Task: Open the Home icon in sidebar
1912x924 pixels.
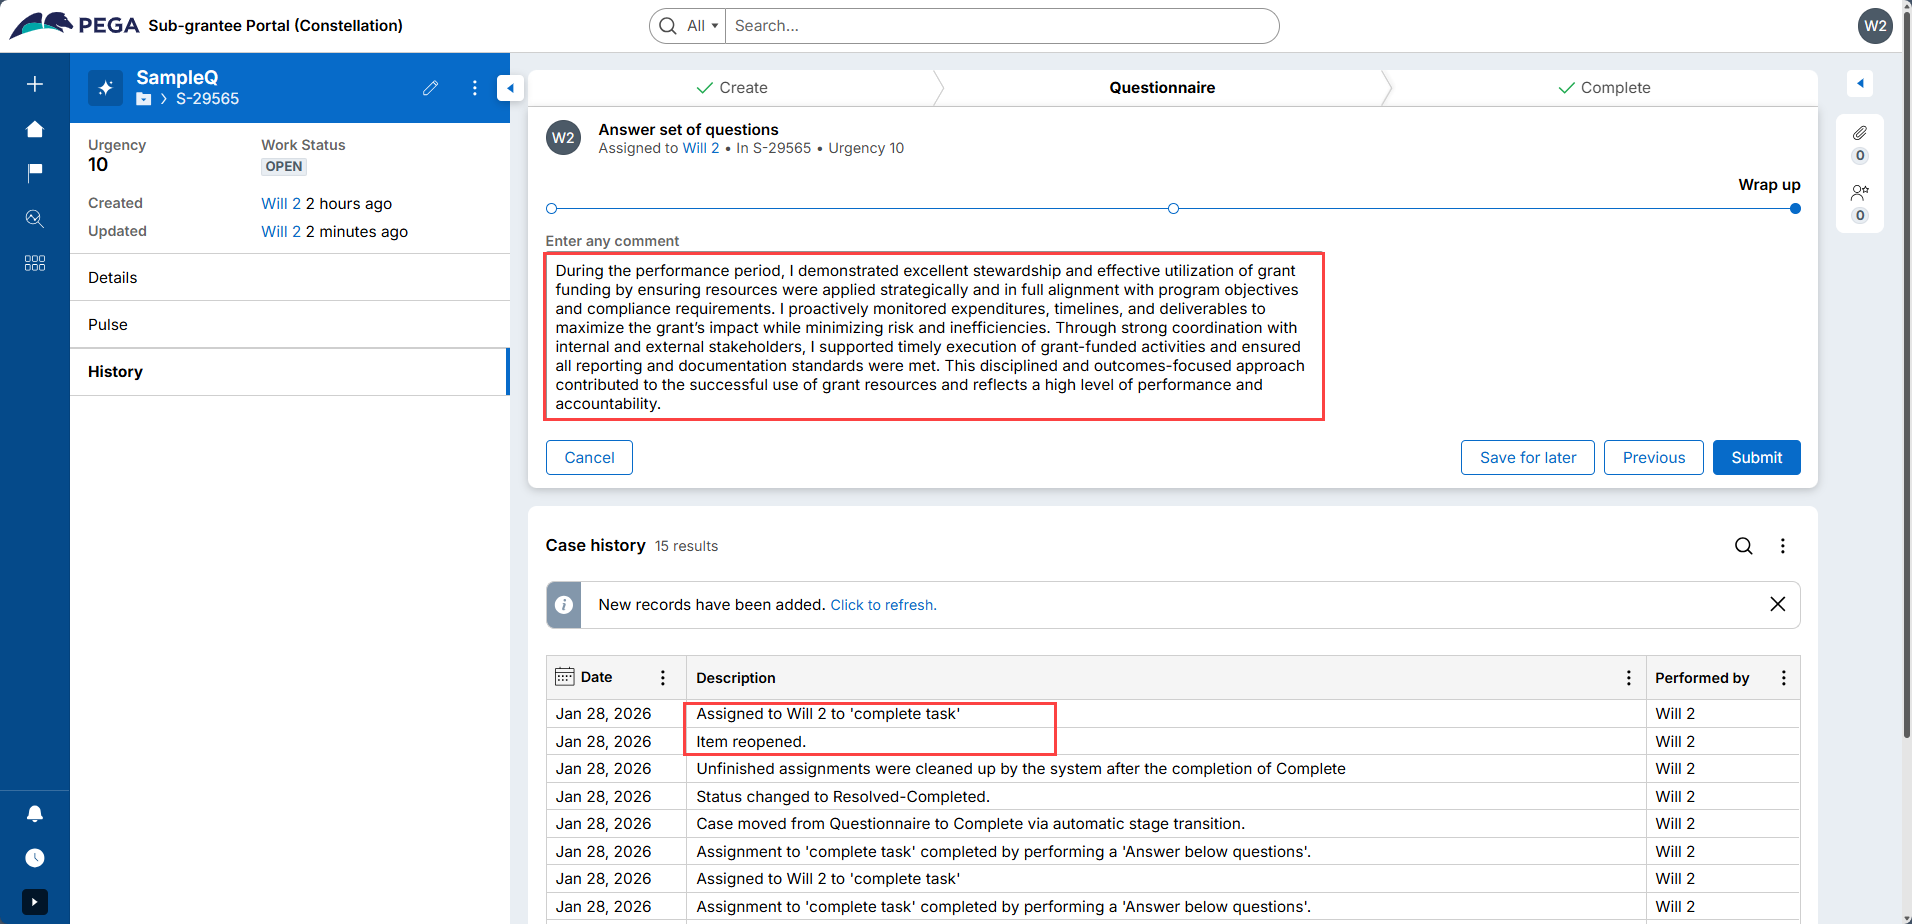Action: [35, 129]
